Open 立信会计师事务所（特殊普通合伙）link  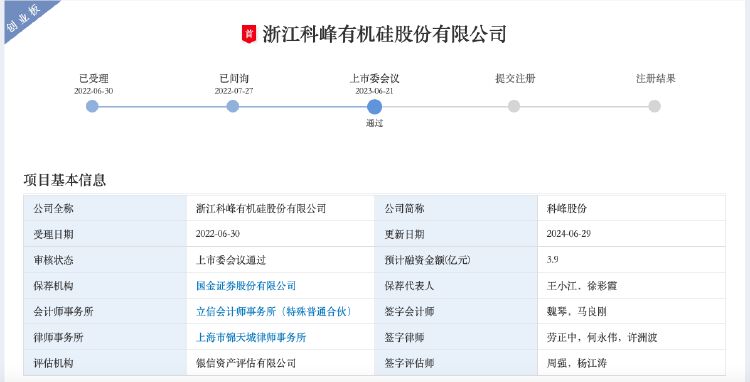click(x=274, y=312)
